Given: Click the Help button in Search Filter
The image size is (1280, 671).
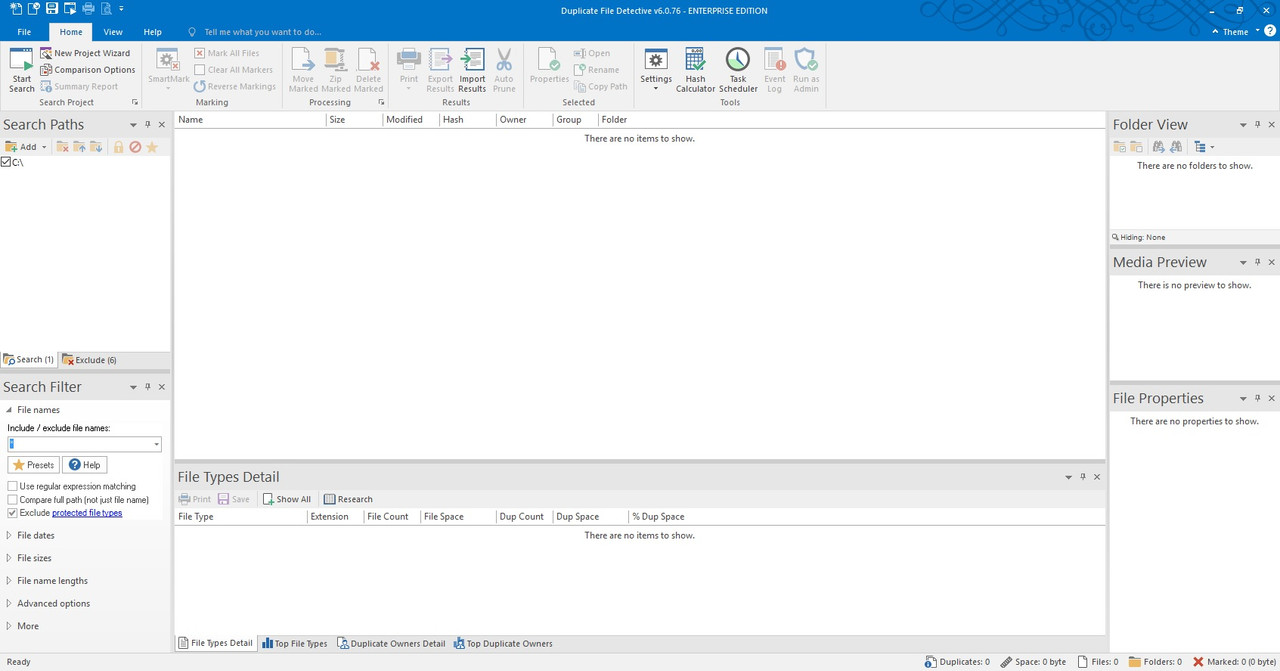Looking at the screenshot, I should pyautogui.click(x=84, y=465).
